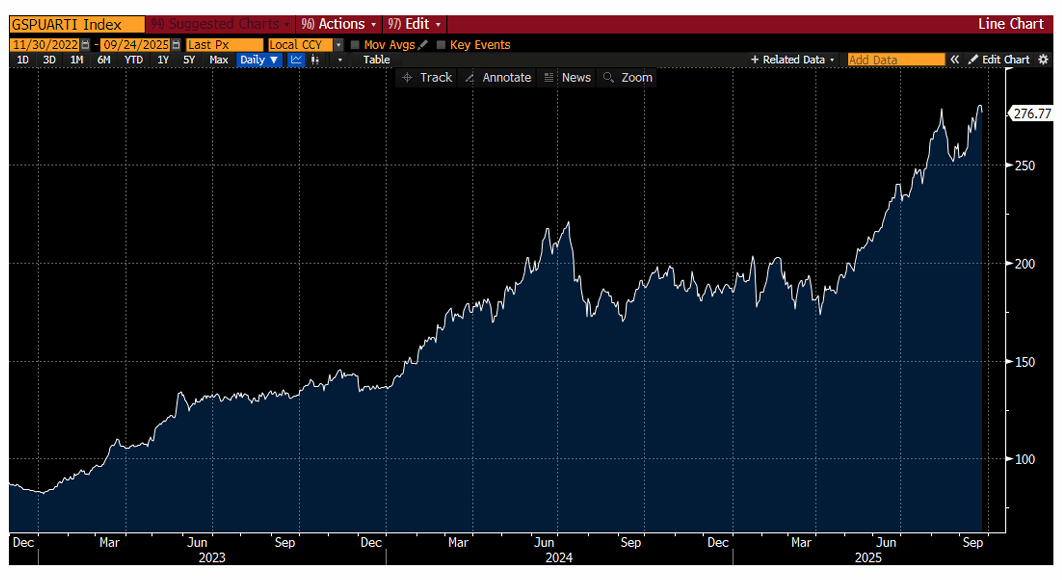Select the YTD time range
The height and width of the screenshot is (580, 1062).
tap(133, 60)
